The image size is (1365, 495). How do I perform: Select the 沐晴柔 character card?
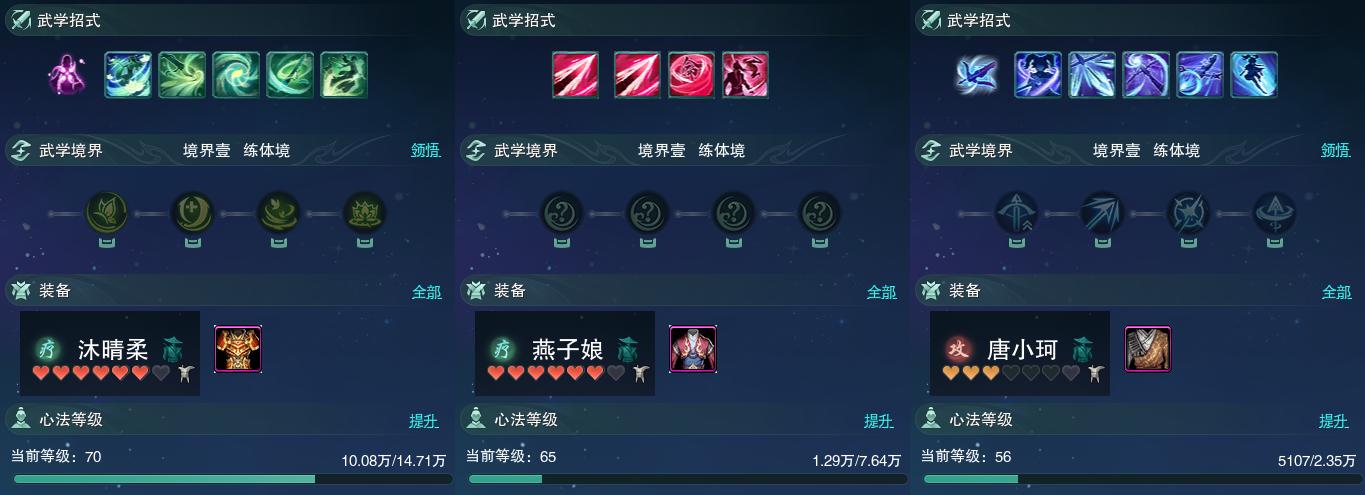coord(110,353)
